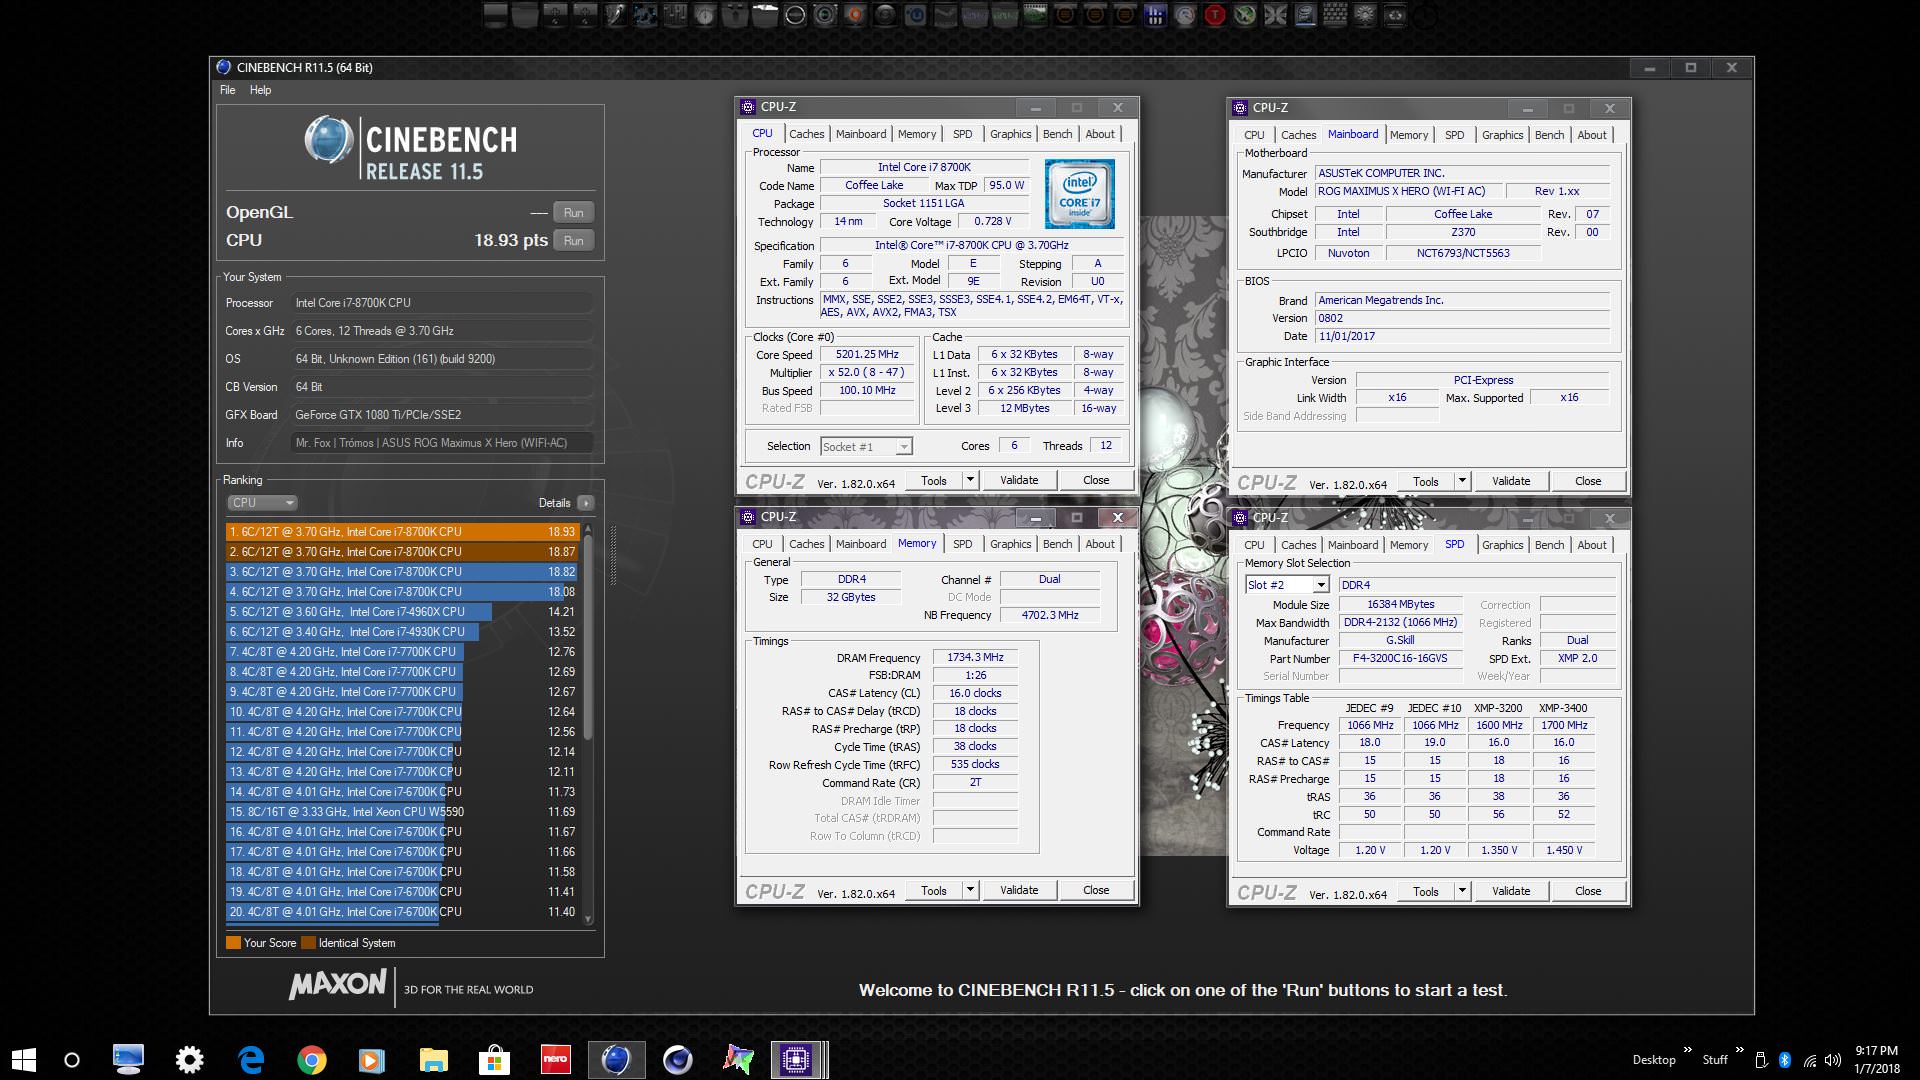Click the ranking Details arrow icon

586,503
